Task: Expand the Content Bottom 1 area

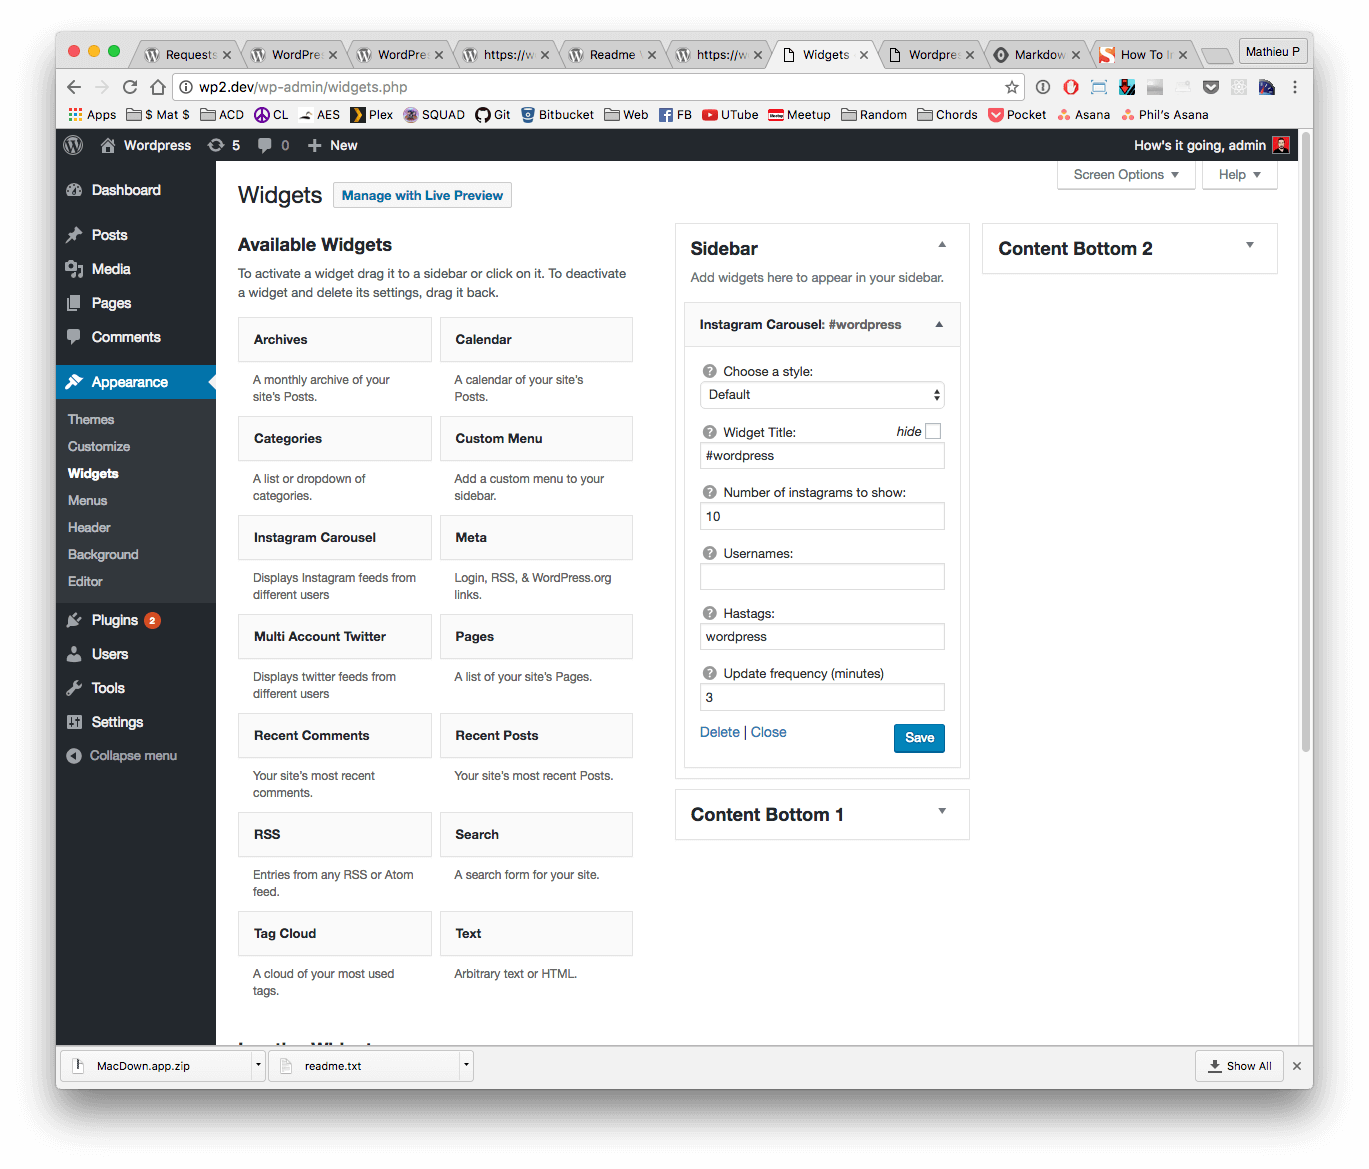Action: click(x=942, y=811)
